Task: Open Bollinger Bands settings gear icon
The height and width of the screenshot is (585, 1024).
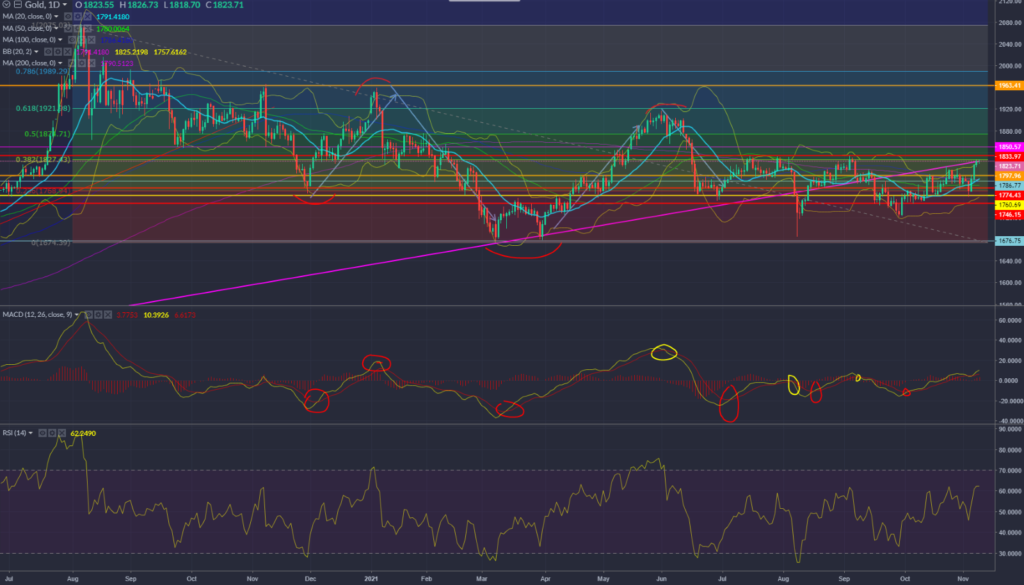Action: pyautogui.click(x=58, y=52)
